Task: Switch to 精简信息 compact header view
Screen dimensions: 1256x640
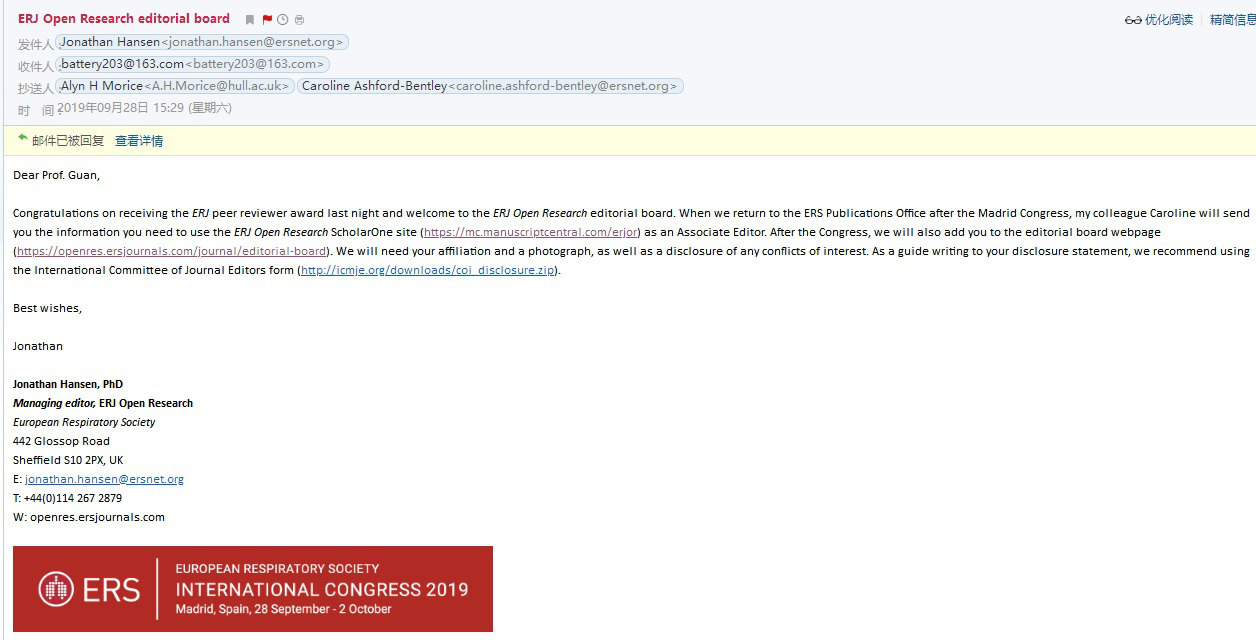Action: (x=1232, y=20)
